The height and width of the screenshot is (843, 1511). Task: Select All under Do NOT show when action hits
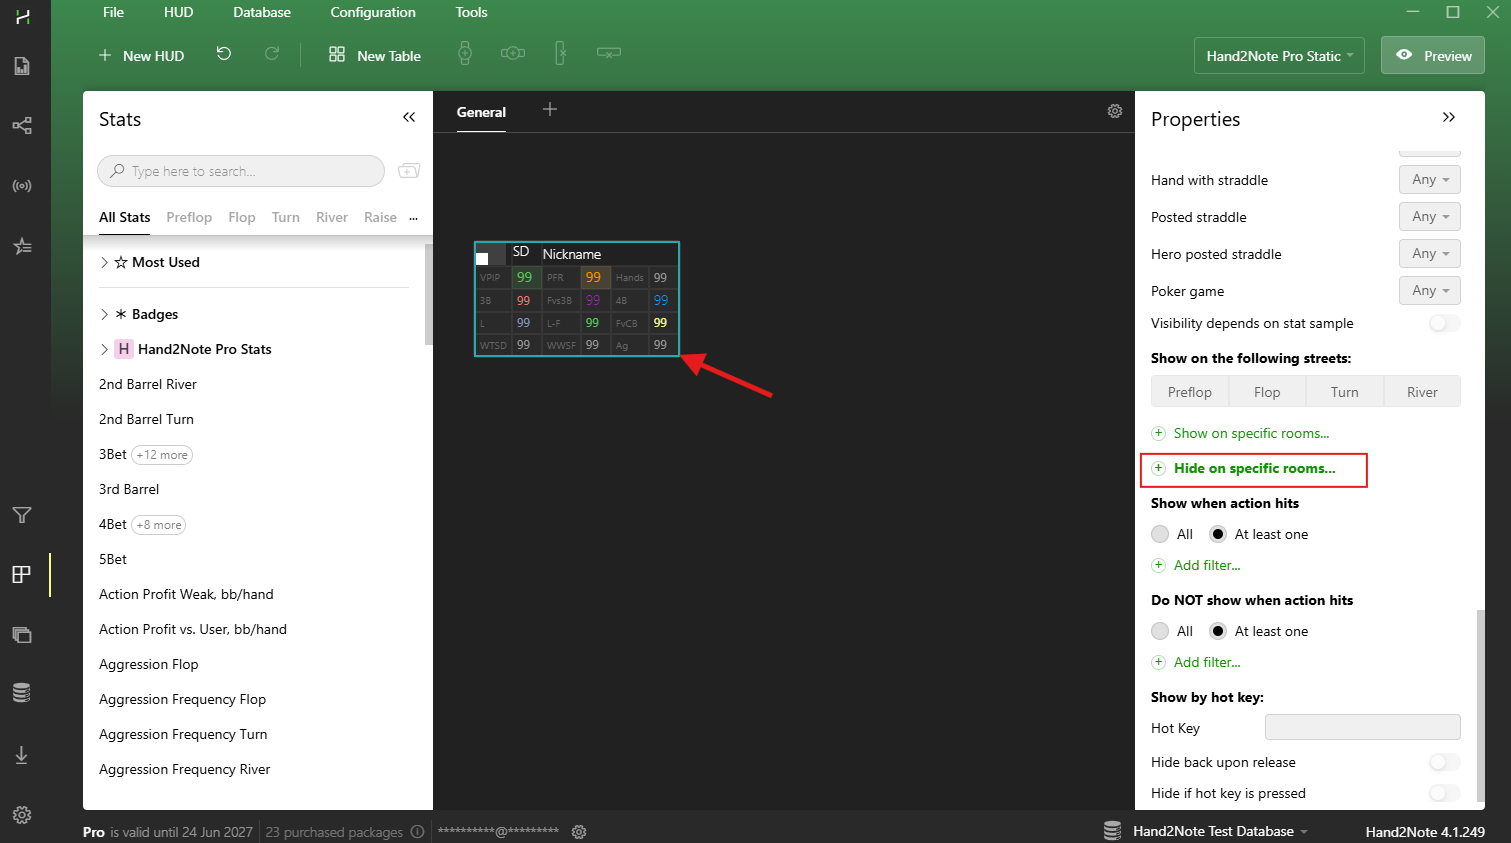click(x=1160, y=631)
